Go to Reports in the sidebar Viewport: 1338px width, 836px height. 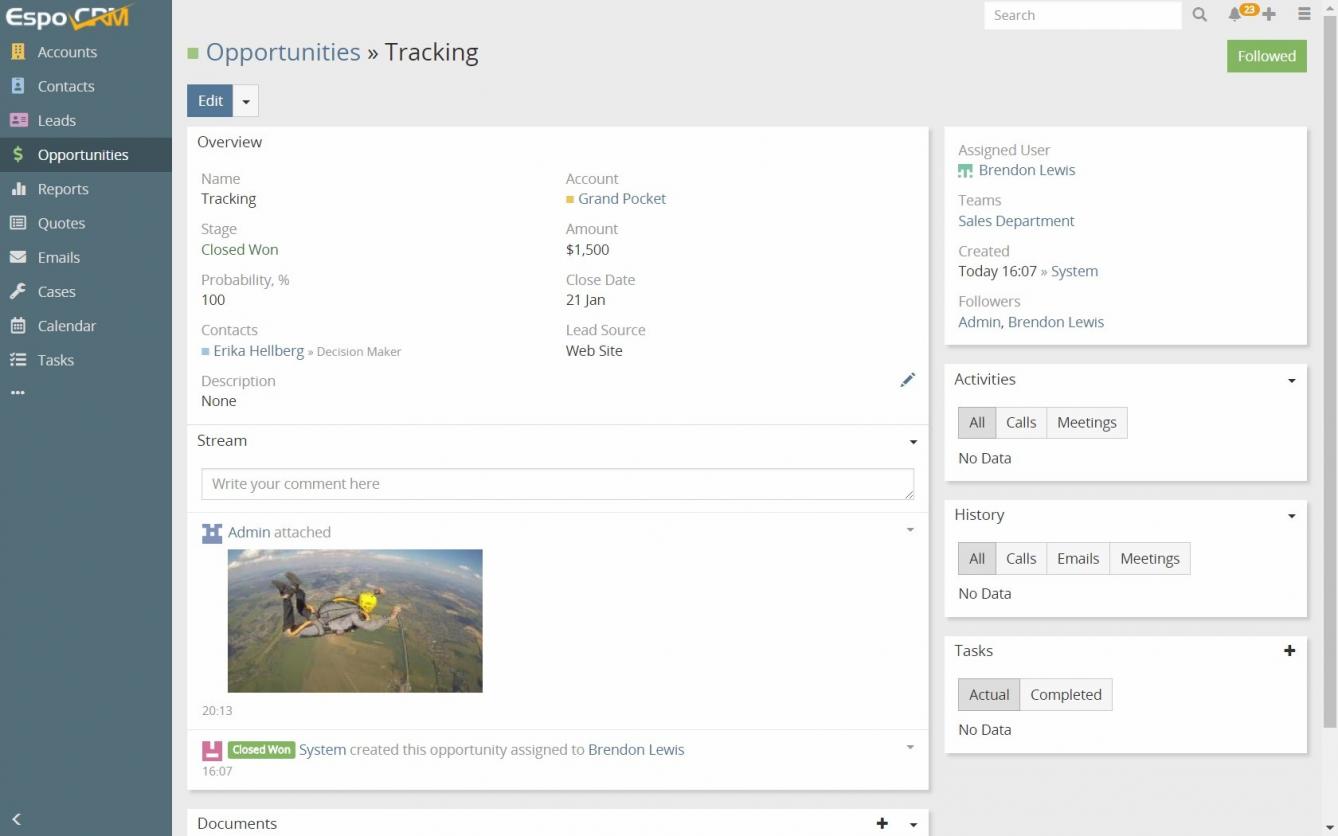63,189
